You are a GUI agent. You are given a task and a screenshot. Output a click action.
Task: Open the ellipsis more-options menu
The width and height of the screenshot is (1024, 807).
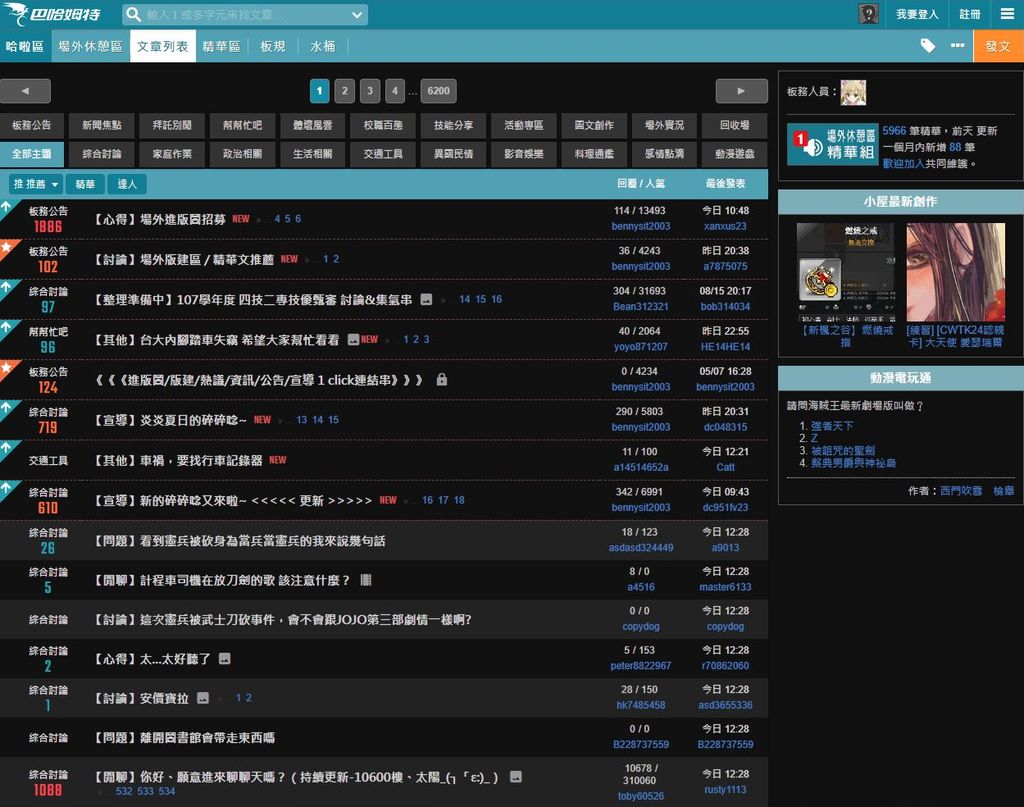point(957,45)
